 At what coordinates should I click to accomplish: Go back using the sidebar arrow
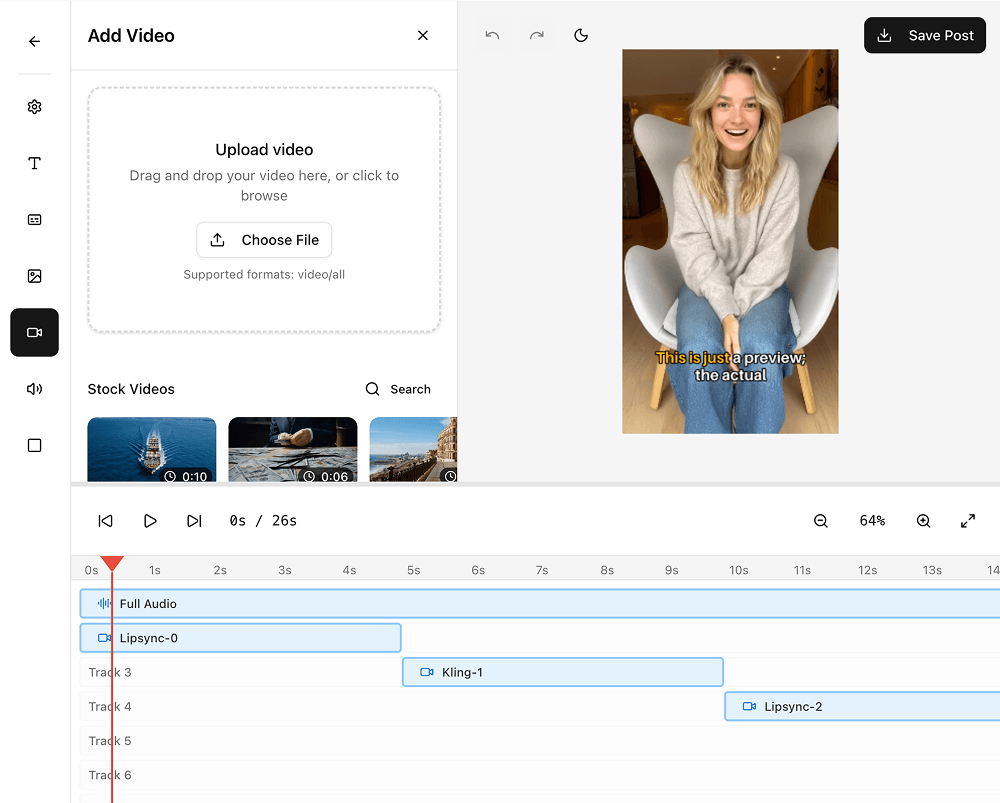coord(34,41)
